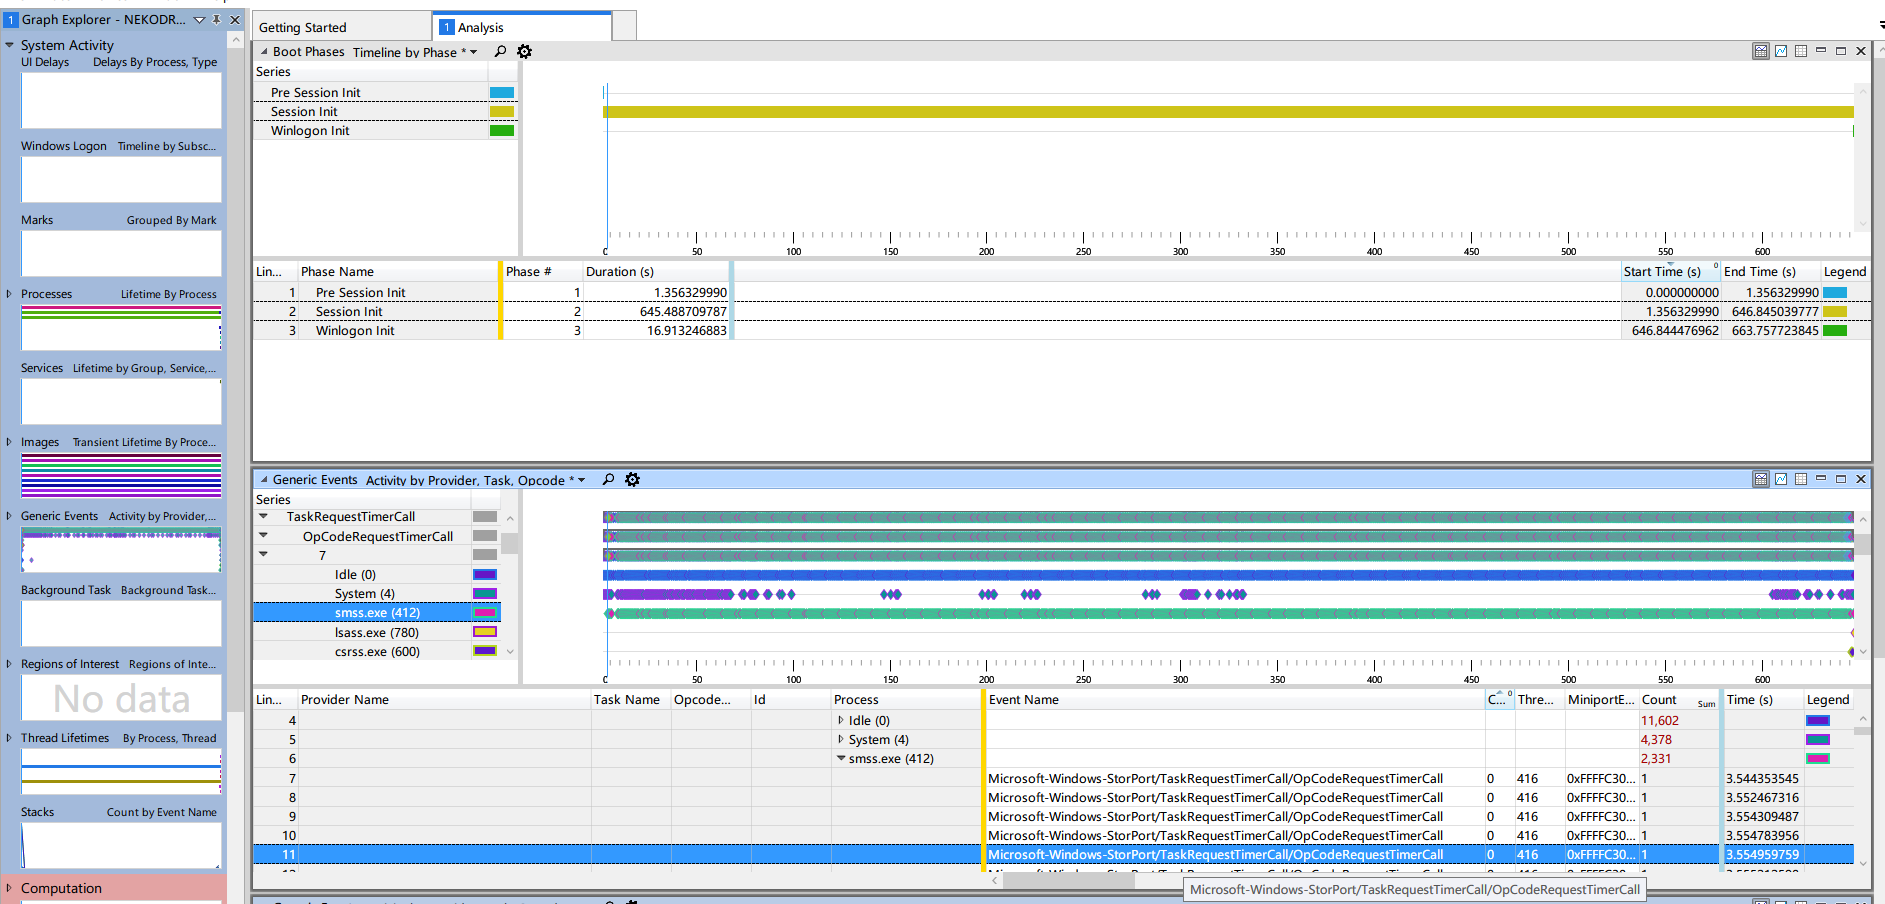This screenshot has width=1885, height=904.
Task: Toggle csrss.exe (600) series visibility swatch
Action: click(x=485, y=651)
